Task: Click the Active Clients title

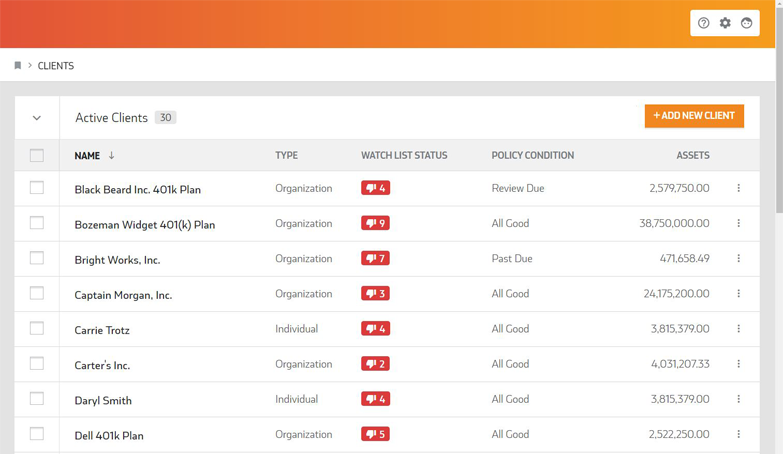Action: click(x=111, y=118)
